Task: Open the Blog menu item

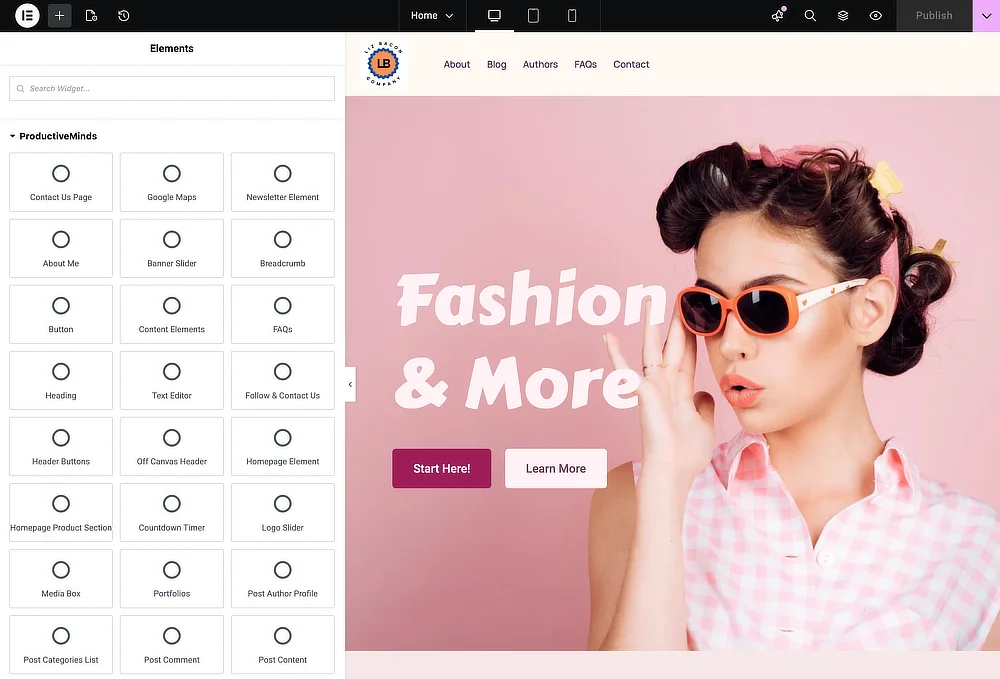Action: [496, 64]
